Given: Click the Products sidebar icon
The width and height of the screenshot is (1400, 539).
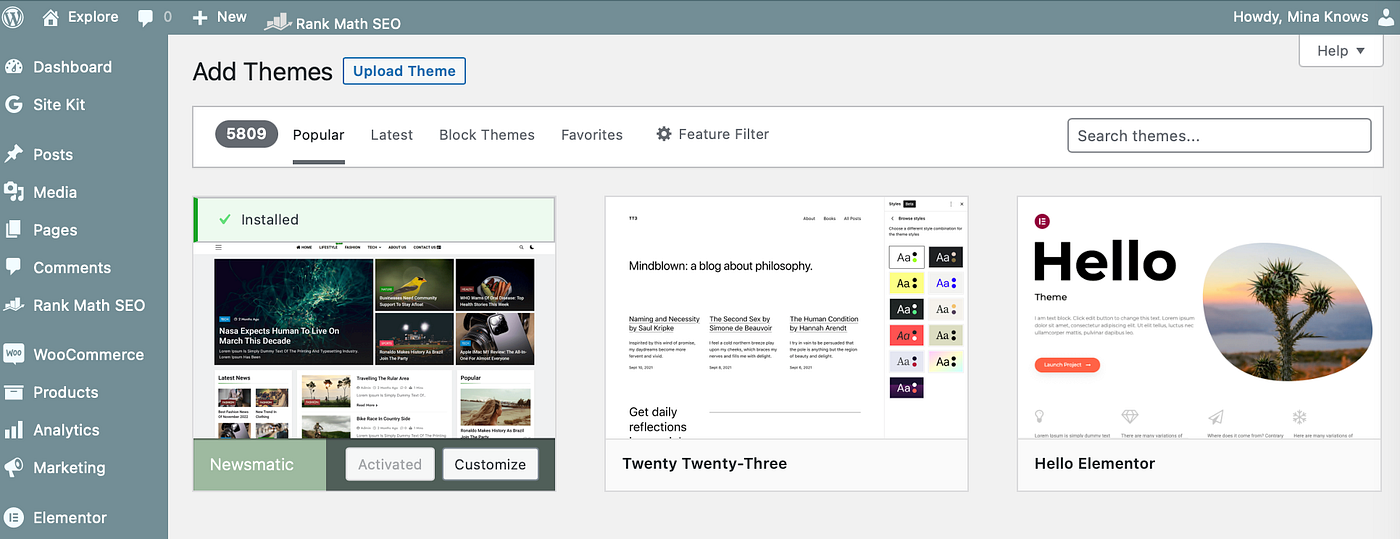Looking at the screenshot, I should (x=14, y=392).
